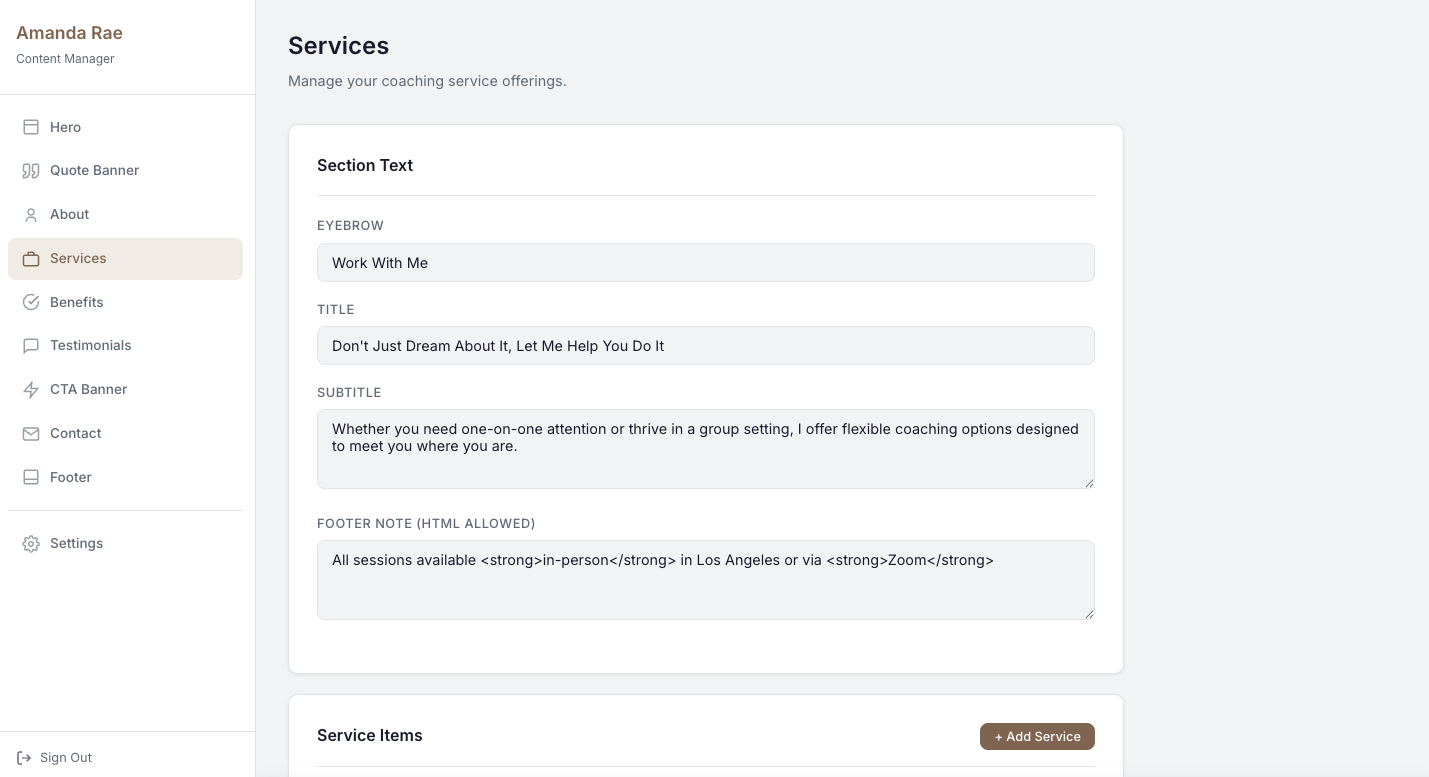Click the Footer Note HTML textarea
The image size is (1429, 777).
coord(705,580)
